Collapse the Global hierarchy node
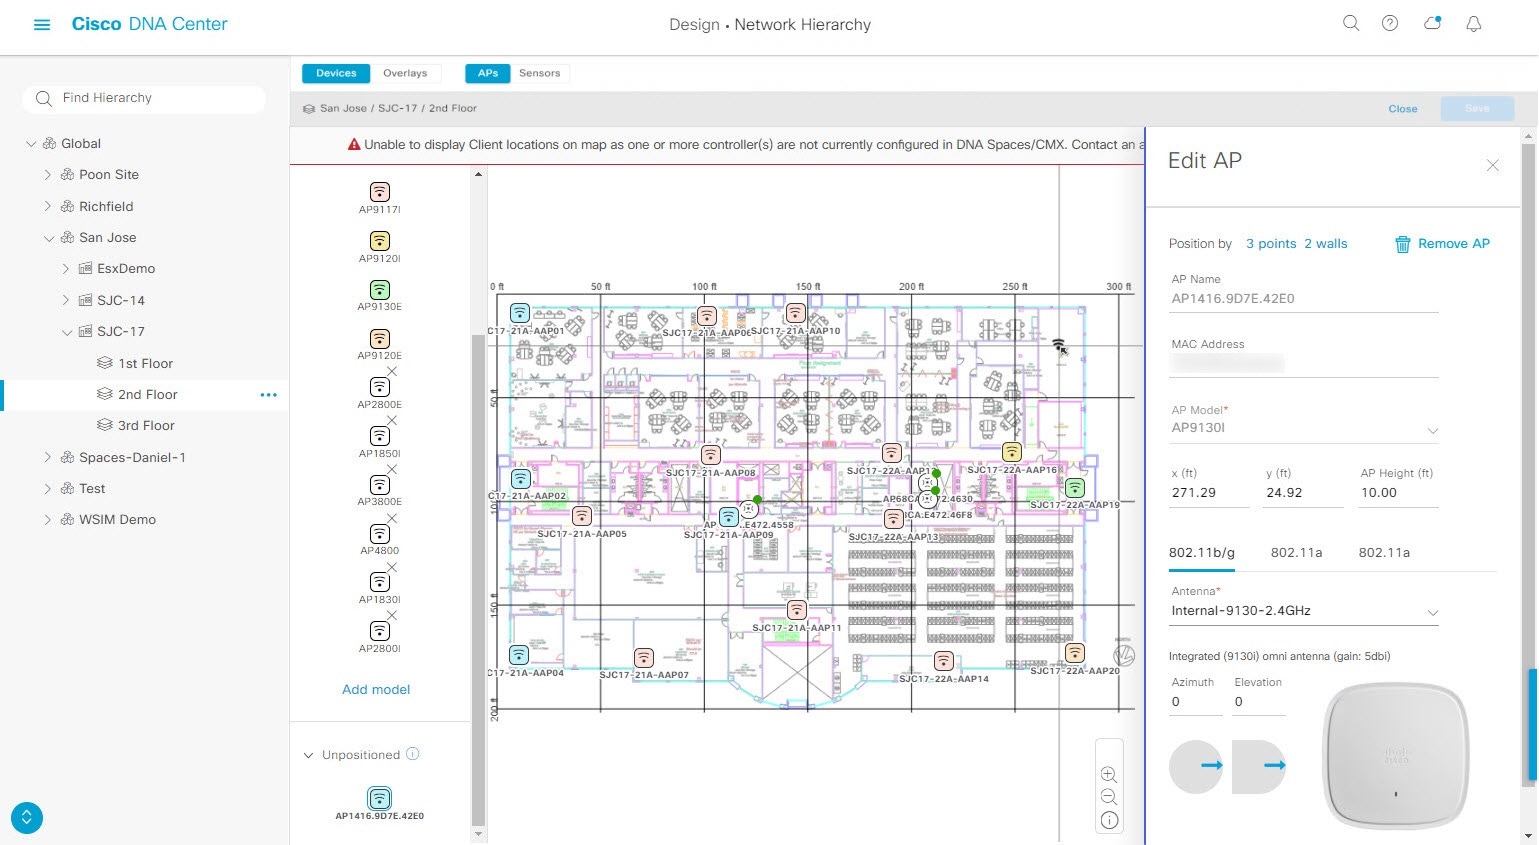 (31, 144)
